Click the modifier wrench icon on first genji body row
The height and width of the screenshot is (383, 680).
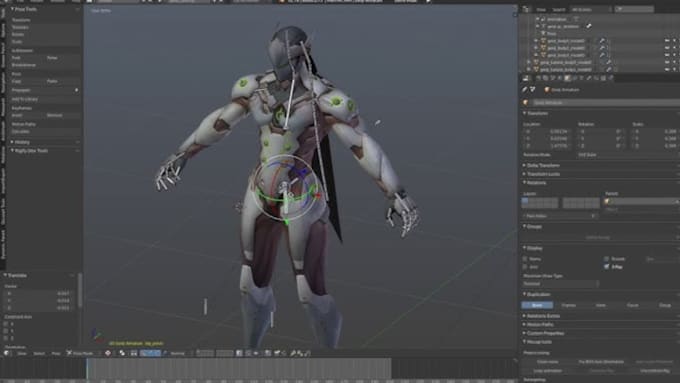coord(602,41)
